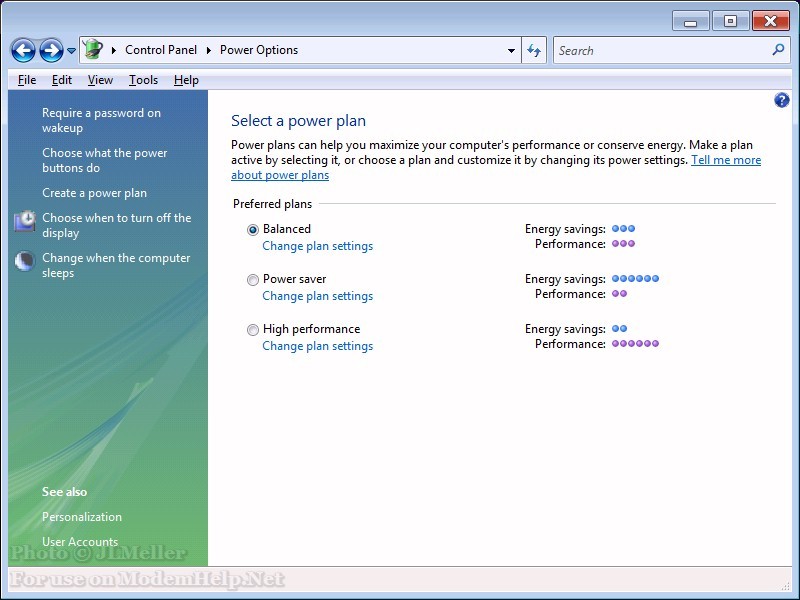This screenshot has width=800, height=600.
Task: Change plan settings for Power saver
Action: point(317,296)
